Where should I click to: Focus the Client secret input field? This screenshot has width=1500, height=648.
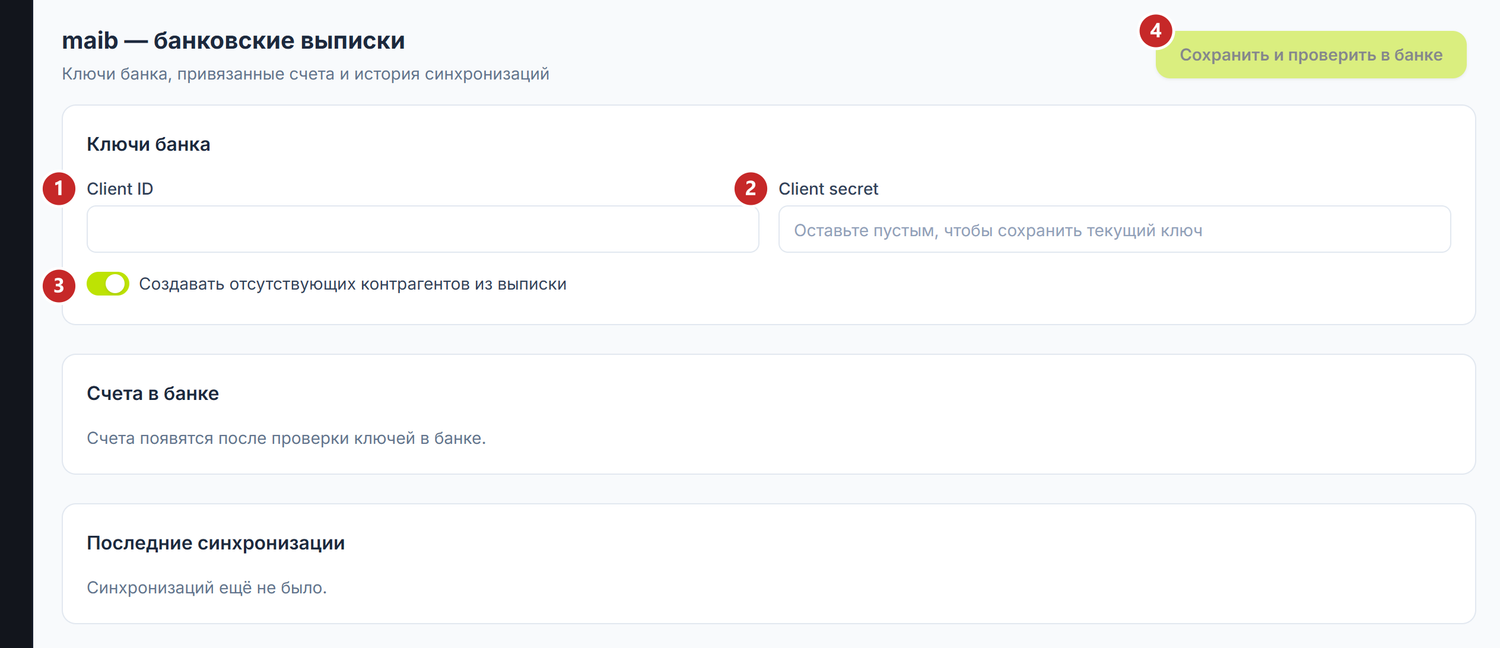(x=1114, y=229)
